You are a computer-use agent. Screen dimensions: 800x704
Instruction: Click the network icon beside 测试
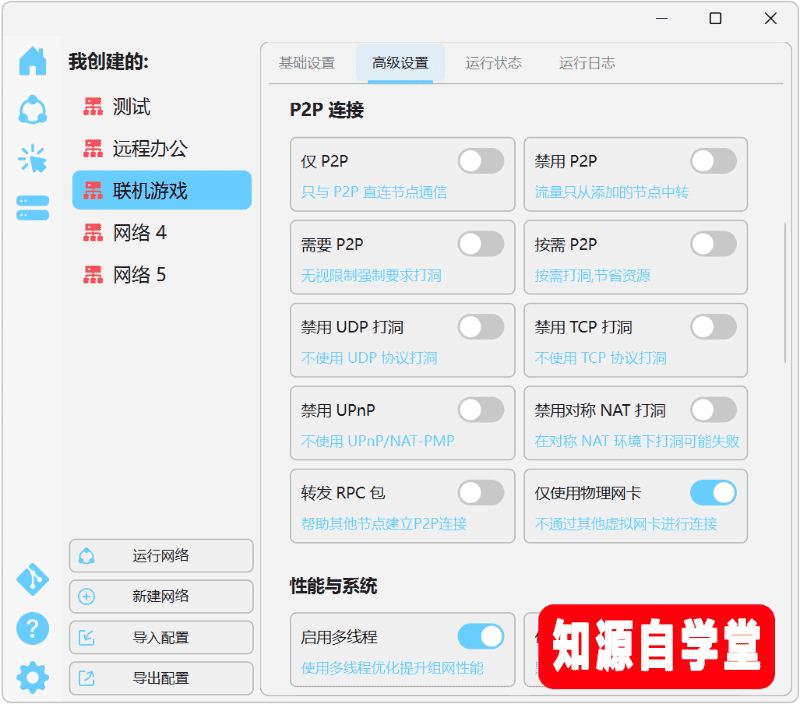point(93,107)
